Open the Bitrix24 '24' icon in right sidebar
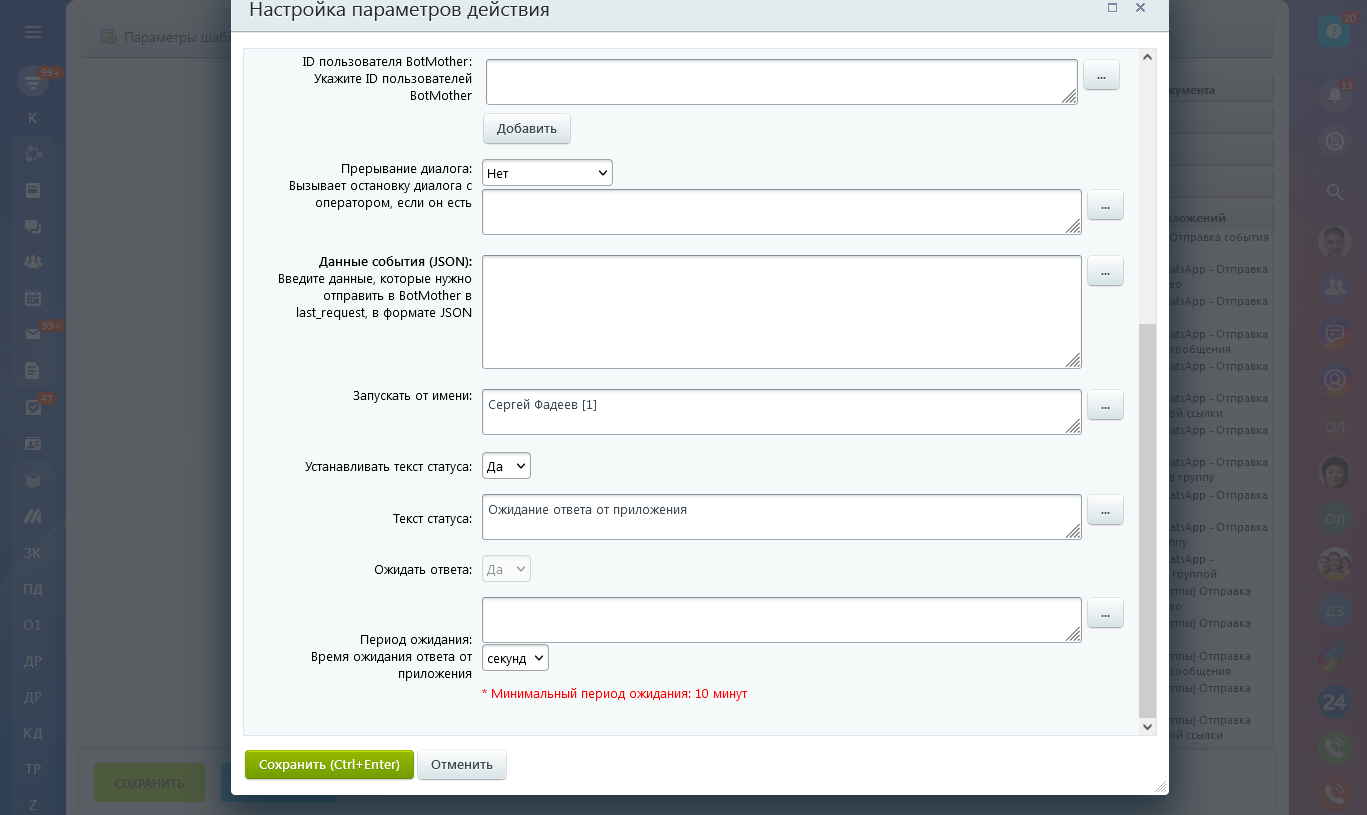 click(x=1334, y=702)
